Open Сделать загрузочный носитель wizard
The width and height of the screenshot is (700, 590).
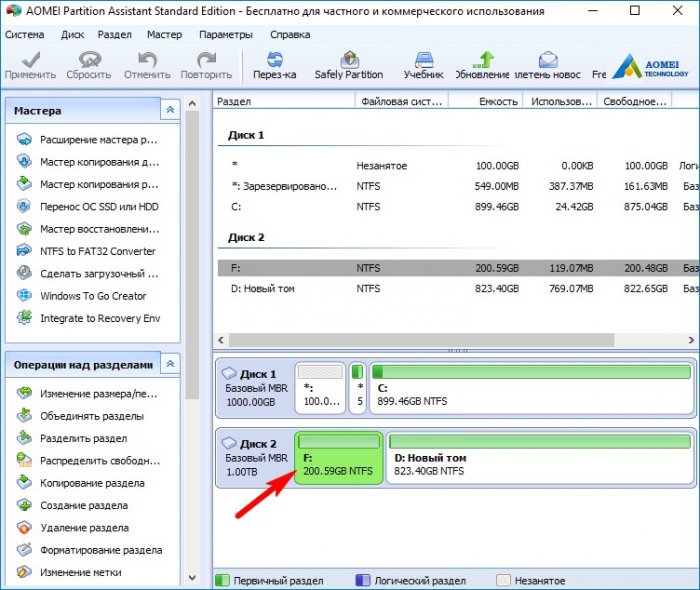pos(87,274)
